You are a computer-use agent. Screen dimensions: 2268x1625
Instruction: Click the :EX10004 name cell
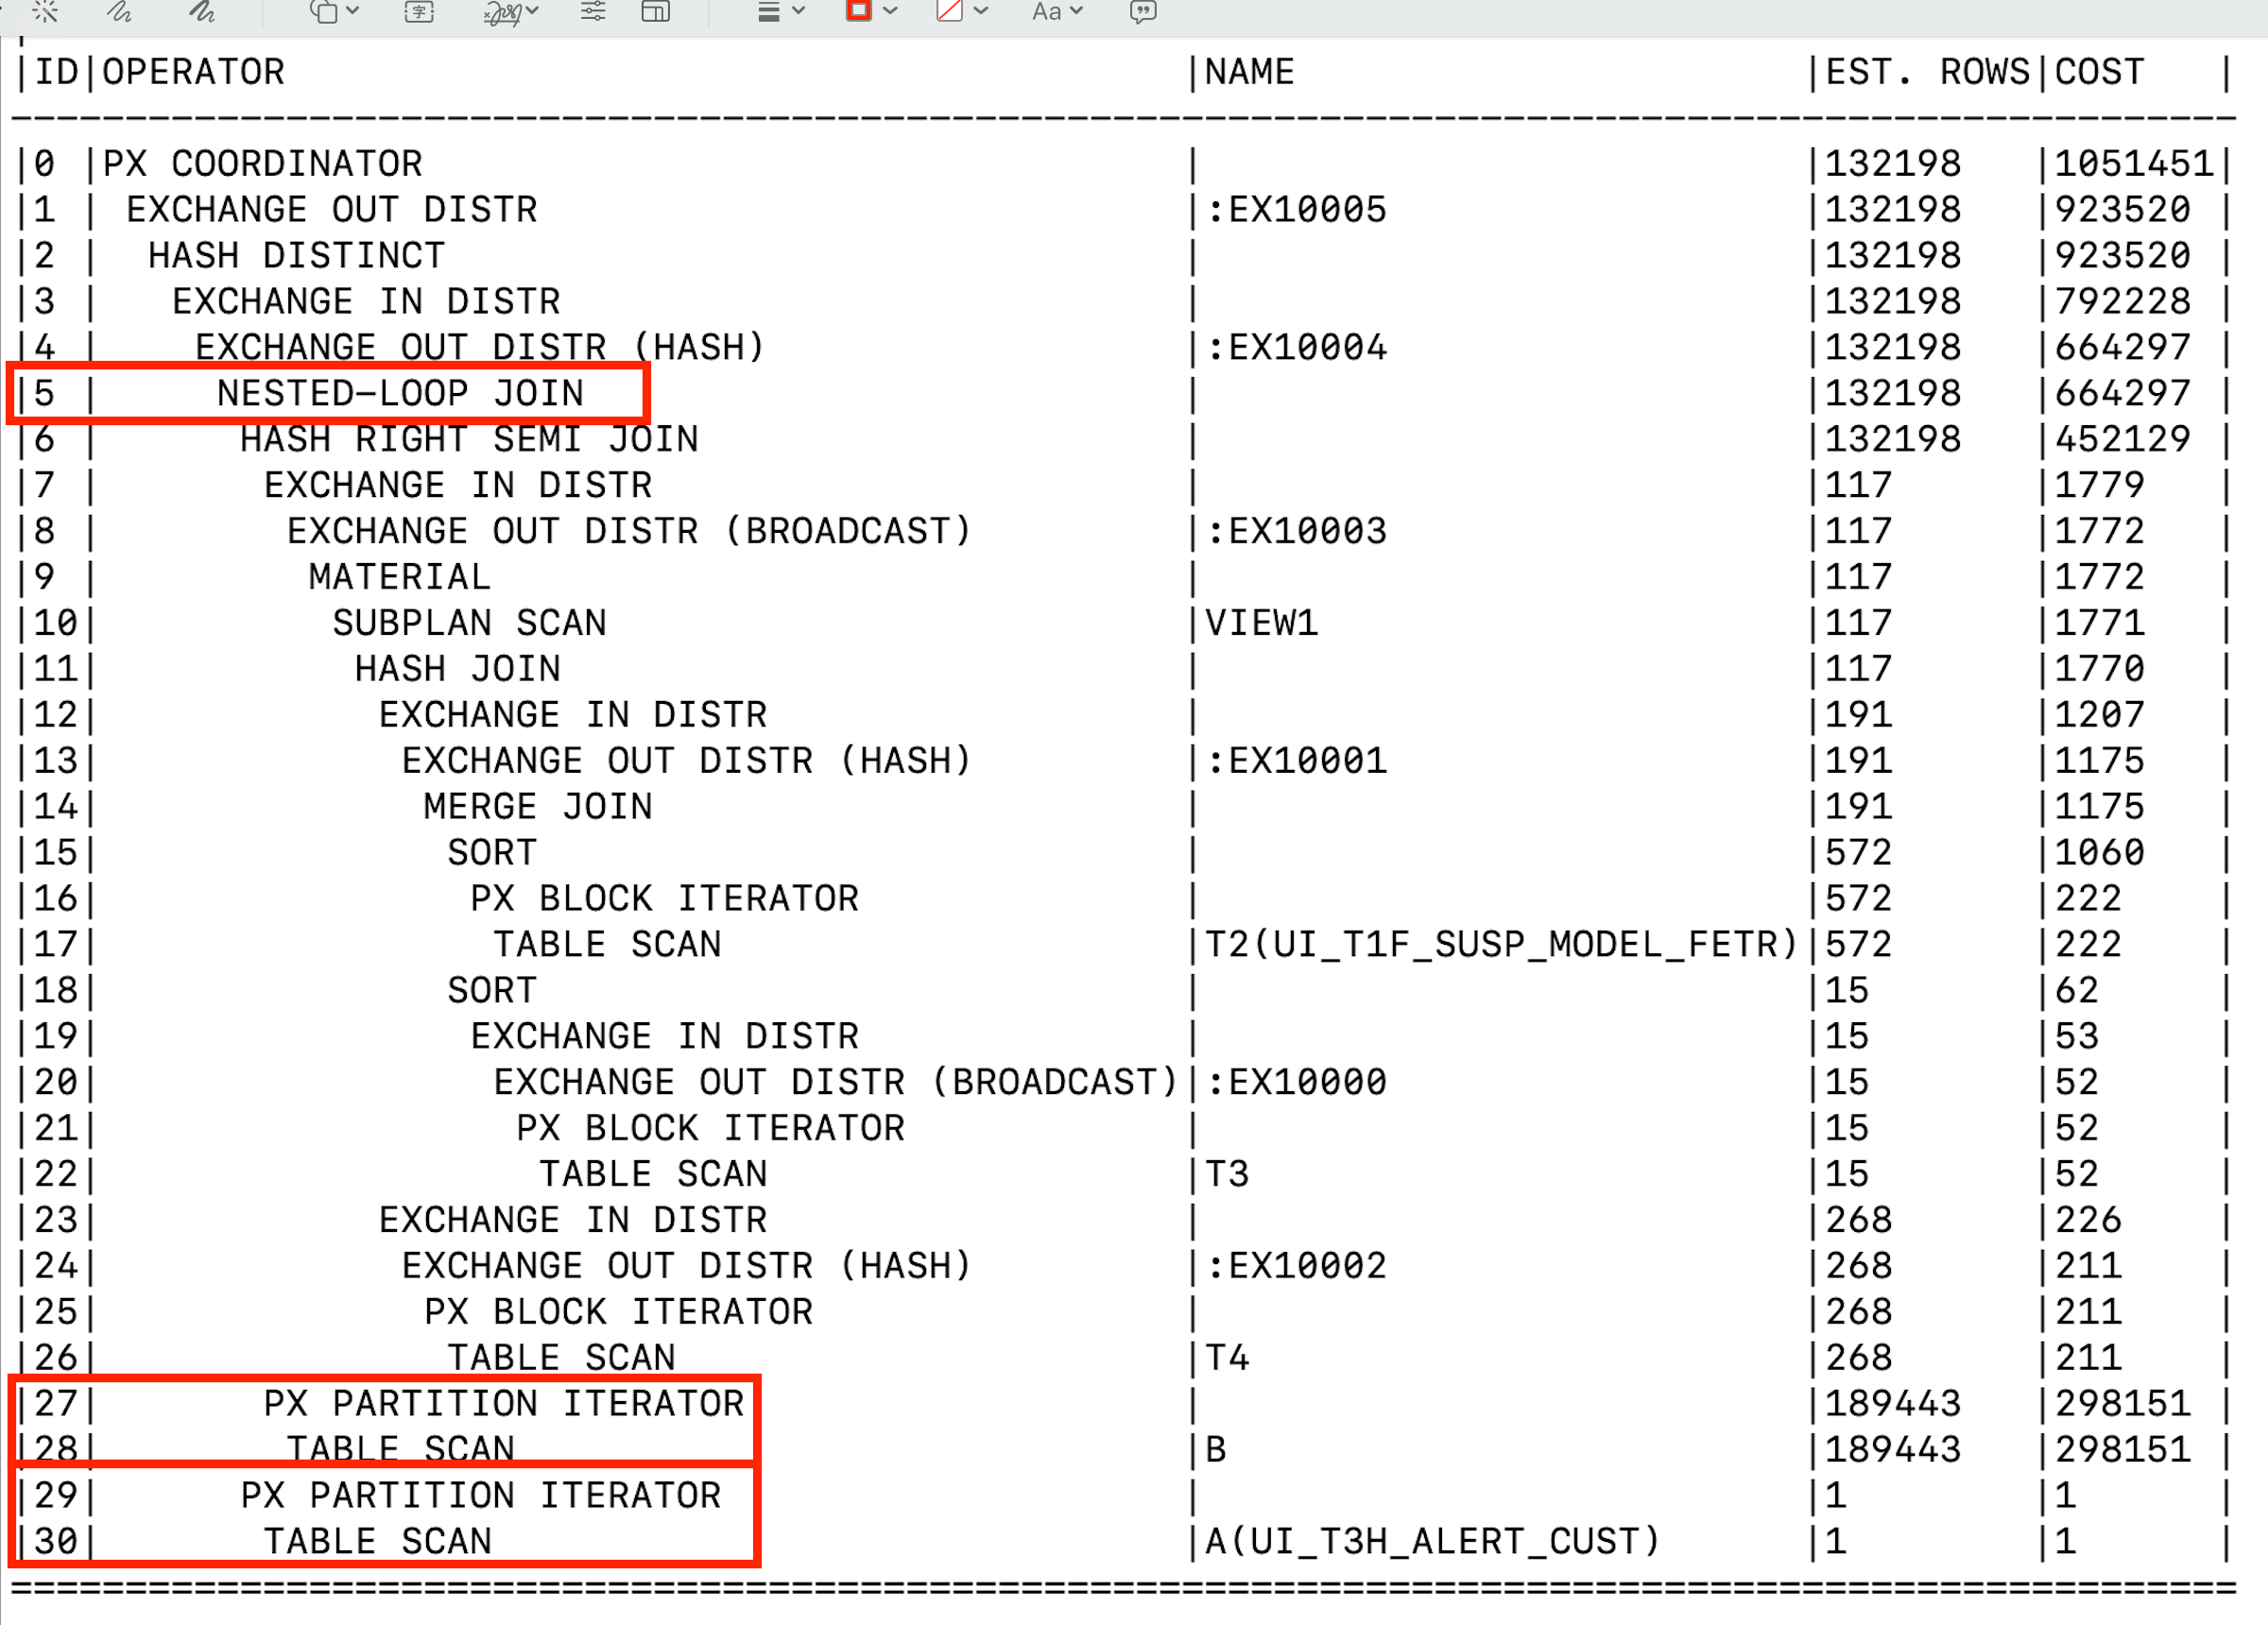[x=1297, y=347]
